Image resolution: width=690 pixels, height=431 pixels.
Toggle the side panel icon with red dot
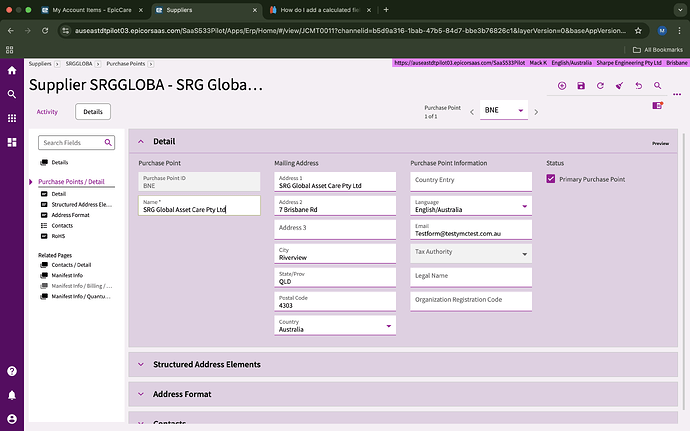[x=657, y=105]
